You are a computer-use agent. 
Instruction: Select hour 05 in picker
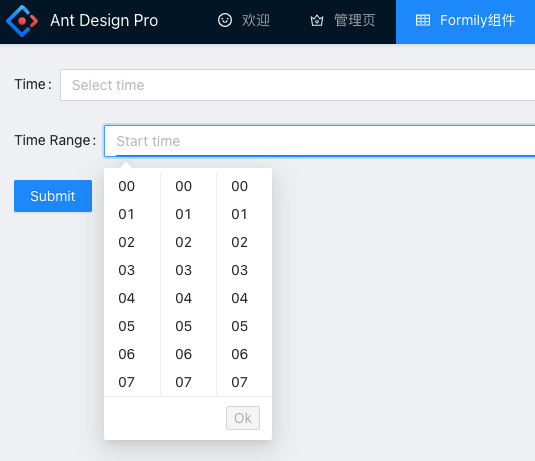pos(132,326)
